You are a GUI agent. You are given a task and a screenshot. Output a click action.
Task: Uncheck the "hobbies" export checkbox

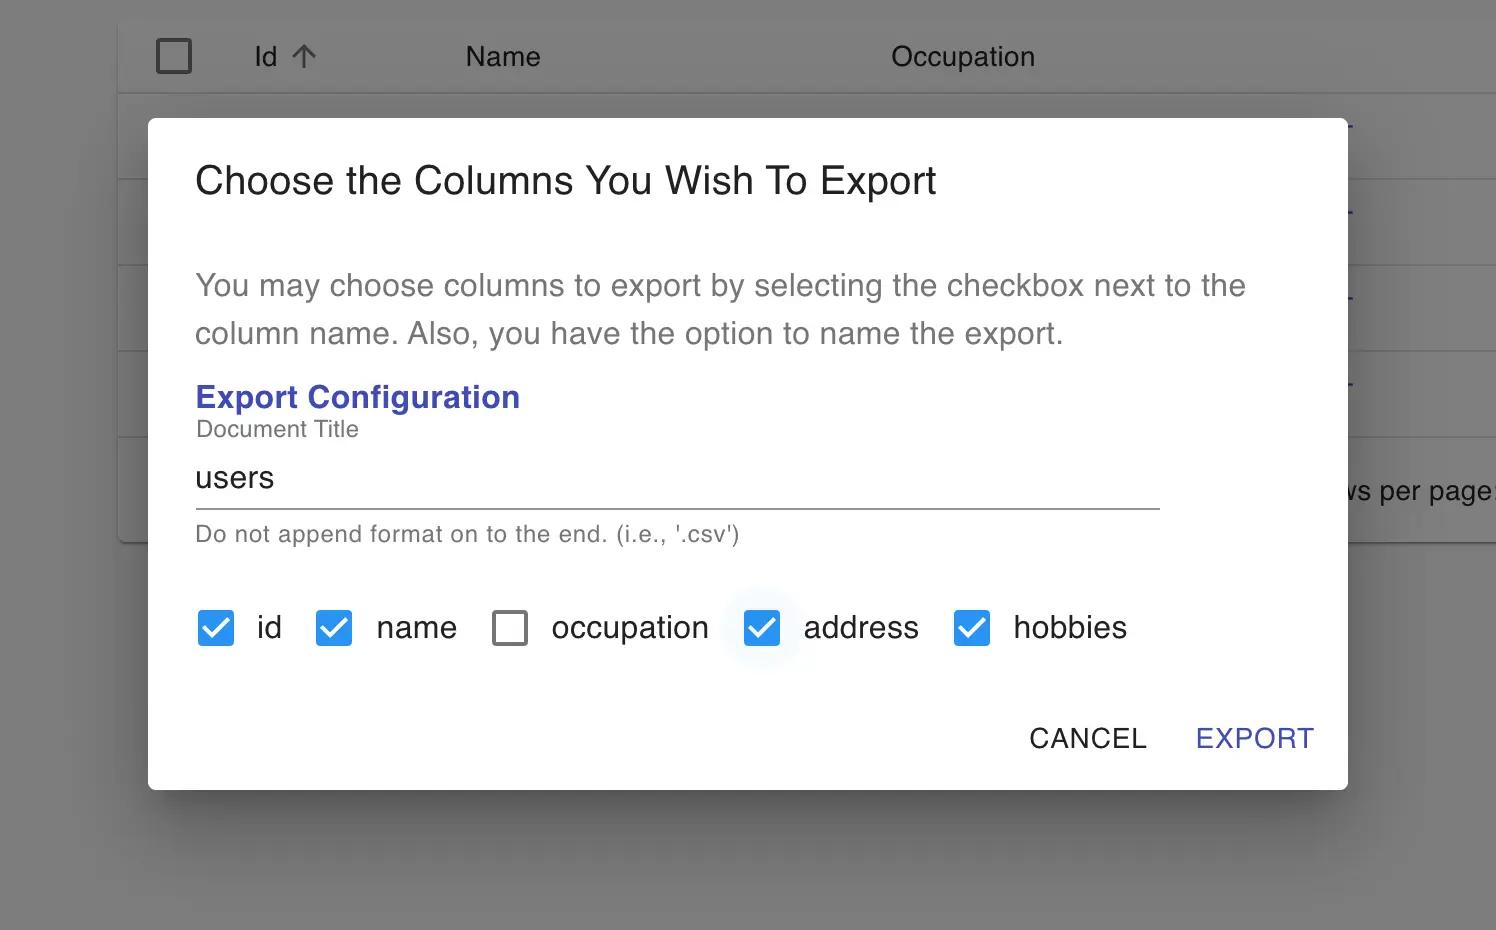(971, 628)
